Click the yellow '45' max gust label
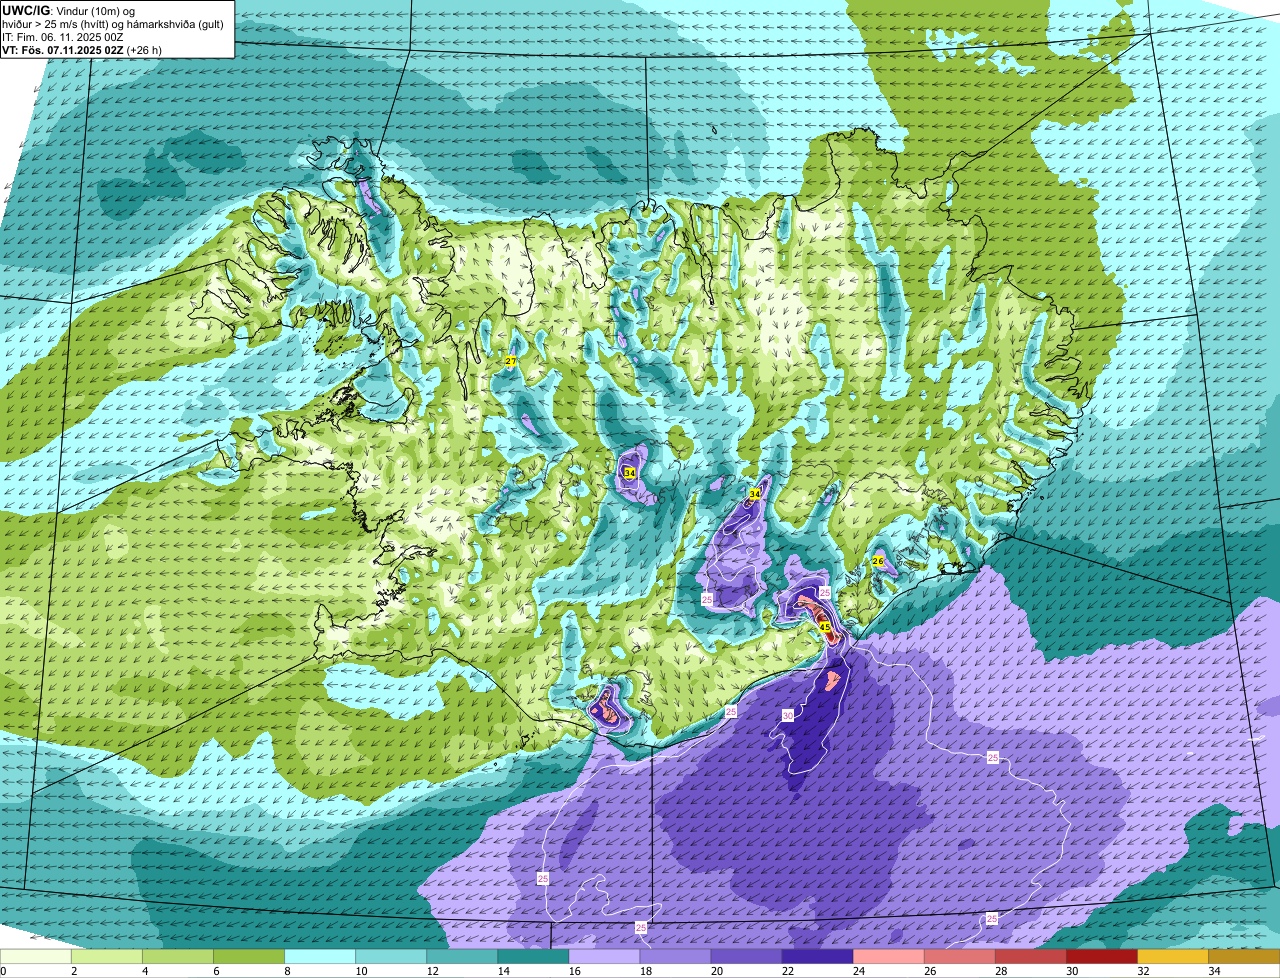The image size is (1280, 978). tap(825, 628)
